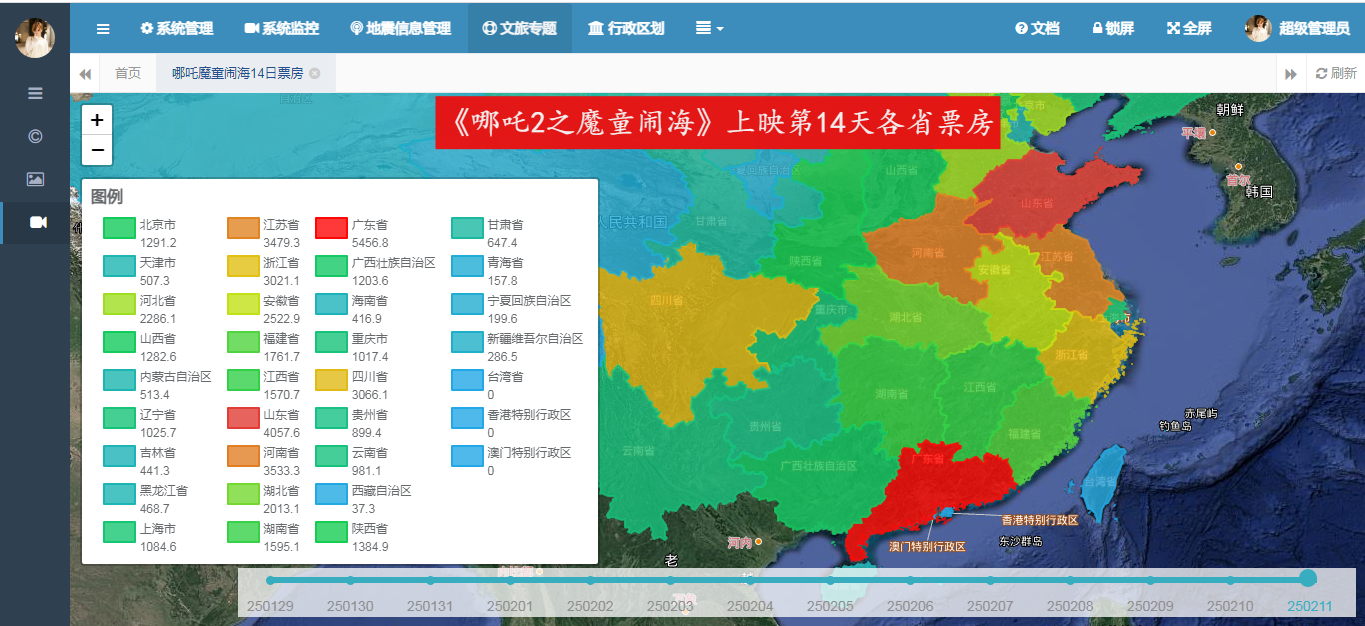Toggle the top hamburger menu icon
This screenshot has height=626, width=1365.
103,28
